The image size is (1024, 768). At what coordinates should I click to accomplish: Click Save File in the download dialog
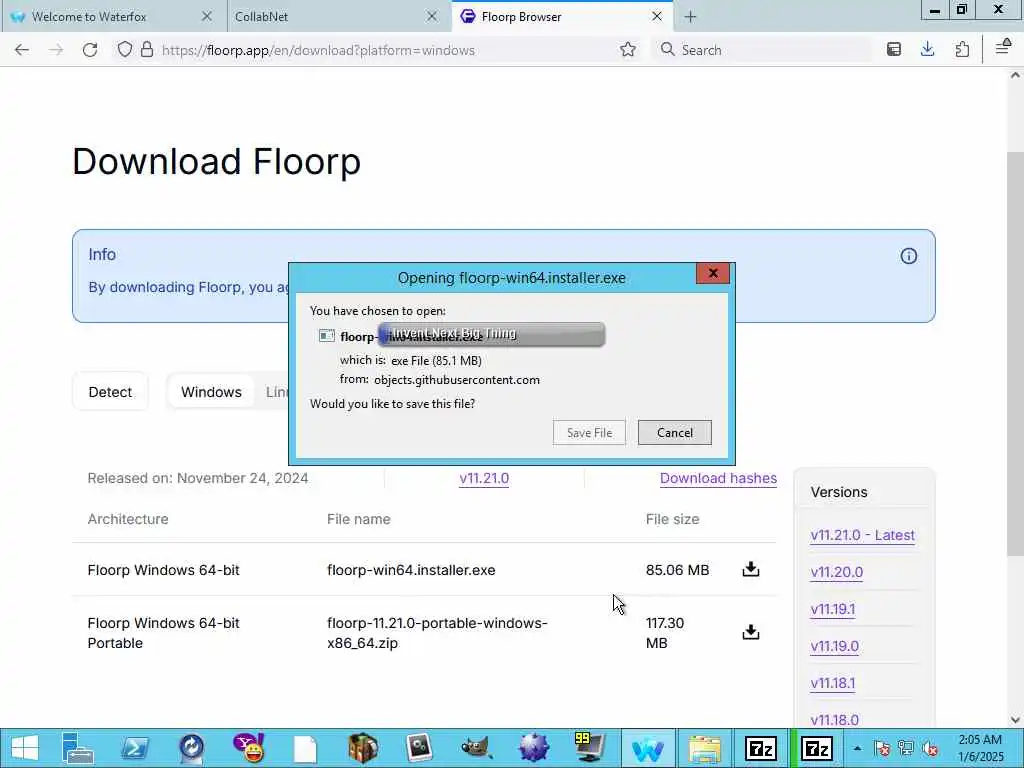coord(589,432)
